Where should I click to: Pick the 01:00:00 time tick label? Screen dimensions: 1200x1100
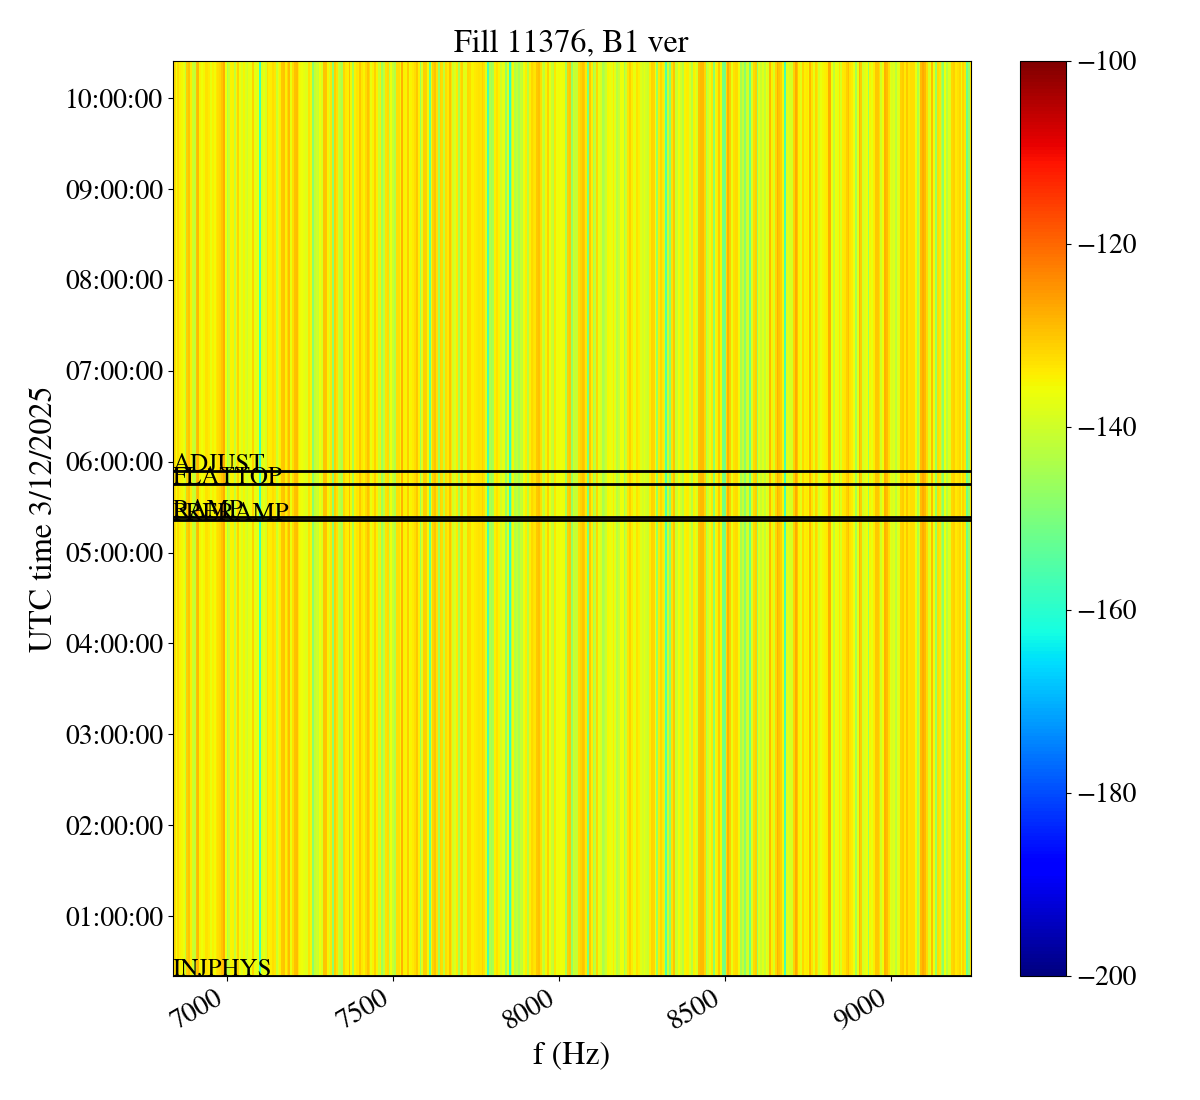pyautogui.click(x=114, y=917)
